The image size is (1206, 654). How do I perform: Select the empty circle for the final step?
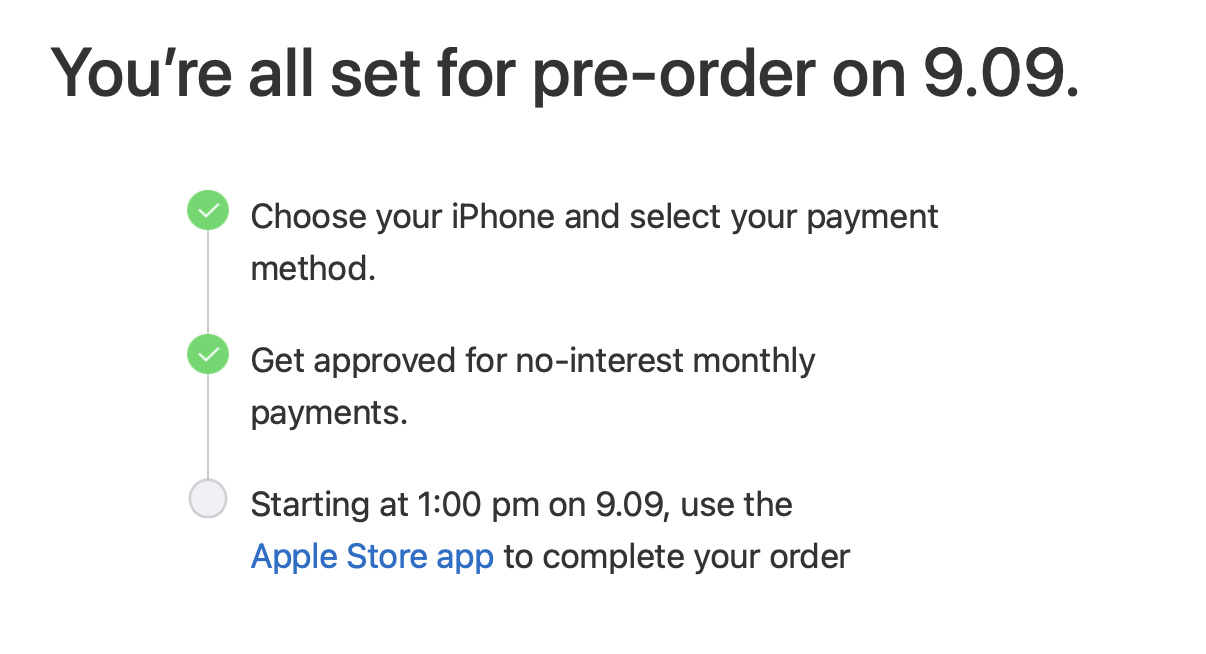[x=208, y=499]
